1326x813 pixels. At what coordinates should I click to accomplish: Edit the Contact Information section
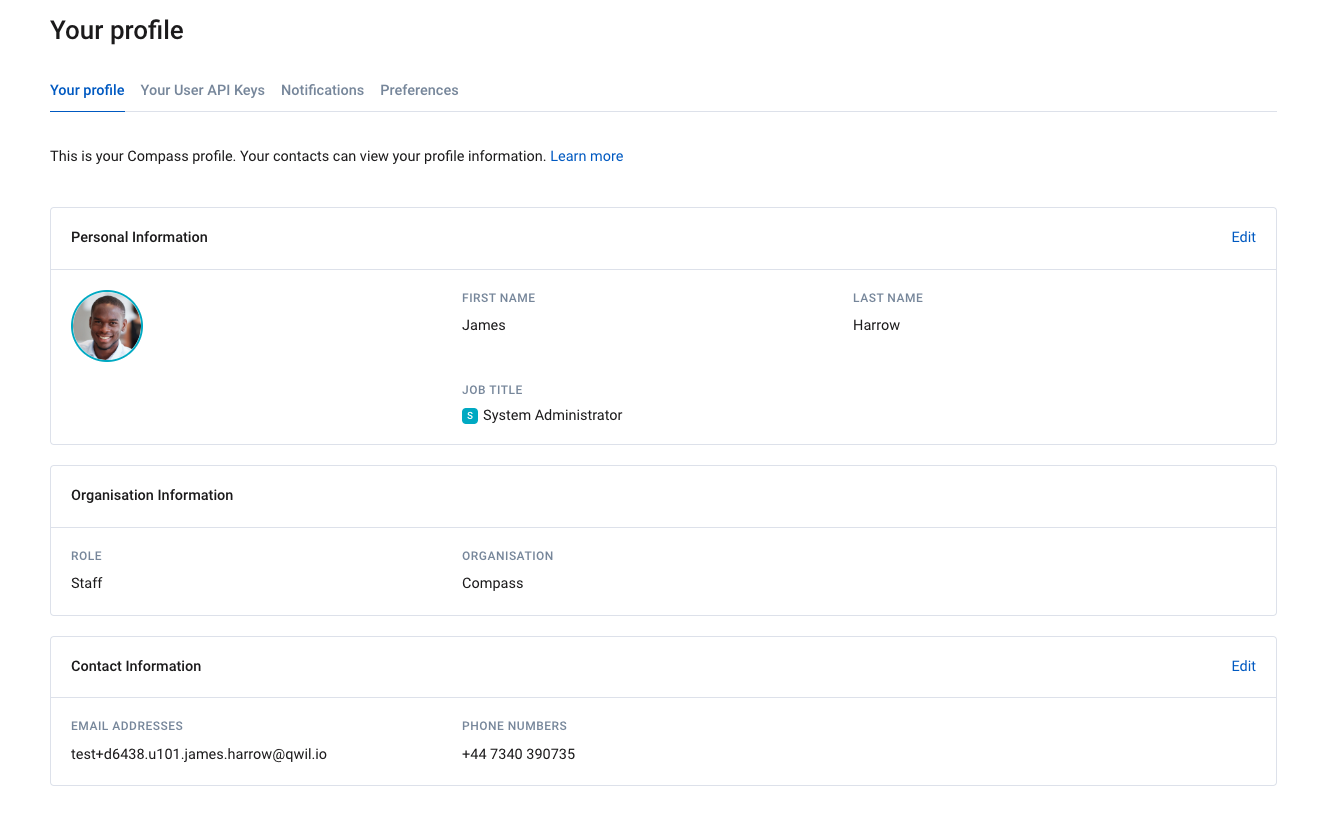coord(1243,666)
